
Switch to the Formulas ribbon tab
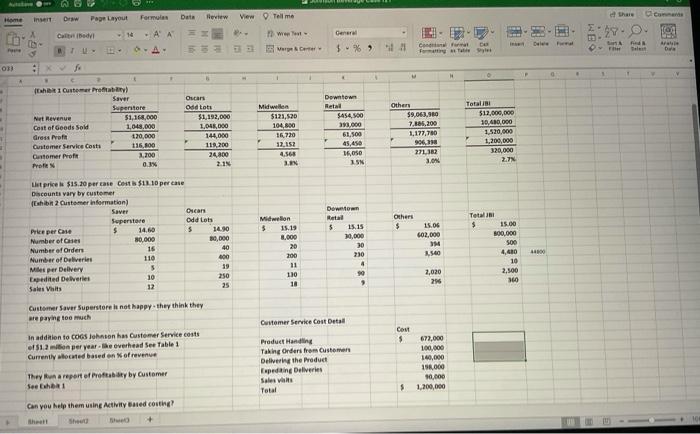[154, 17]
